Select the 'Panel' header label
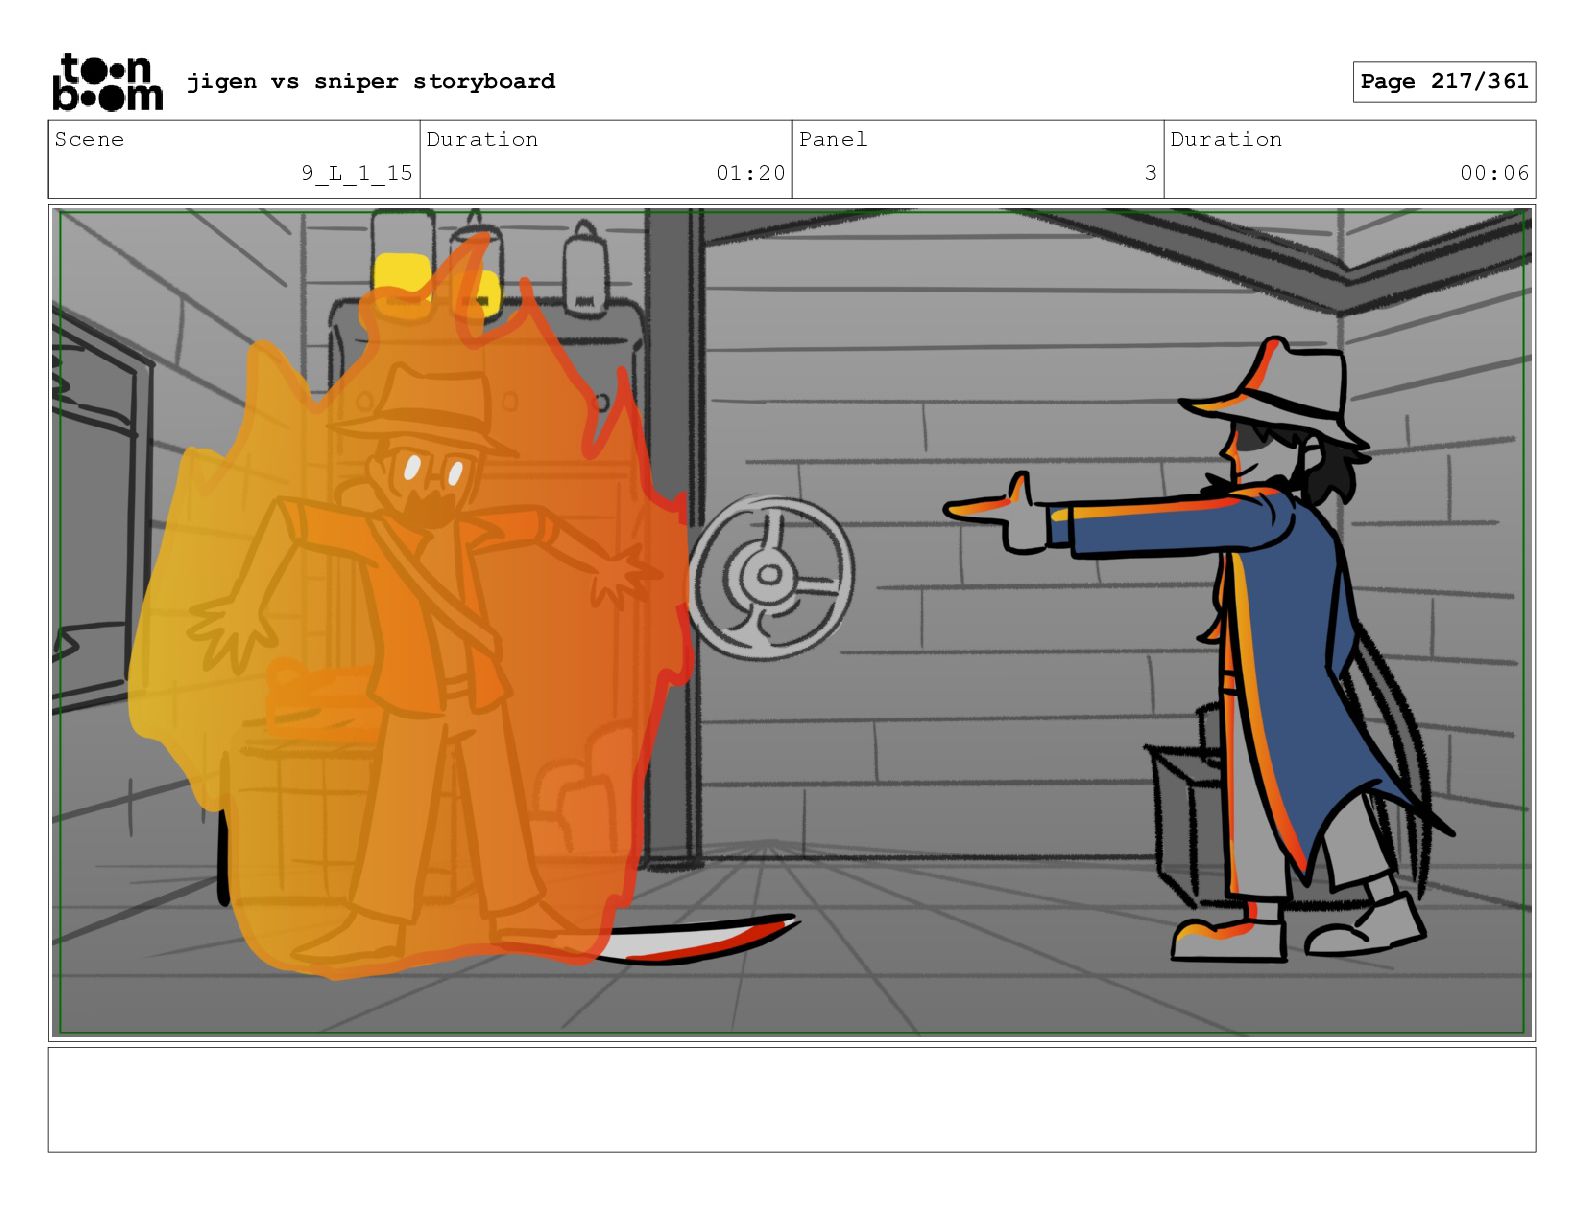The height and width of the screenshot is (1224, 1584). (x=833, y=139)
